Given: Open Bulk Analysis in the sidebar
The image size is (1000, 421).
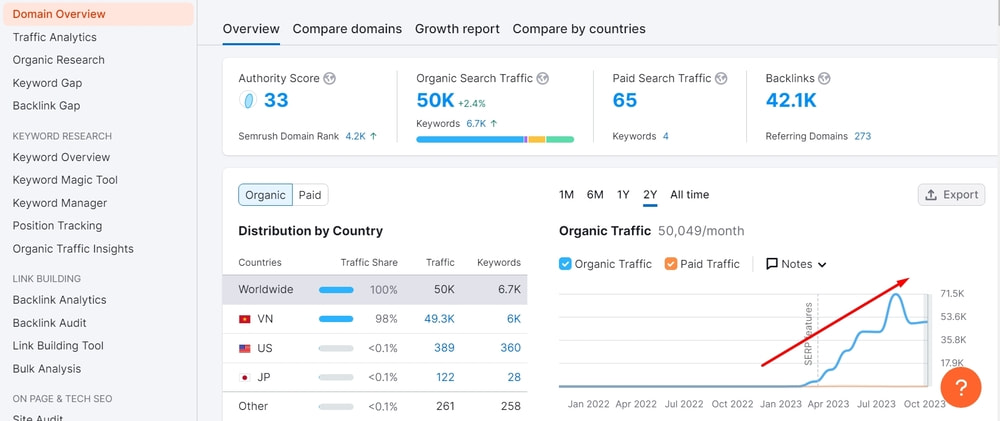Looking at the screenshot, I should [x=47, y=369].
